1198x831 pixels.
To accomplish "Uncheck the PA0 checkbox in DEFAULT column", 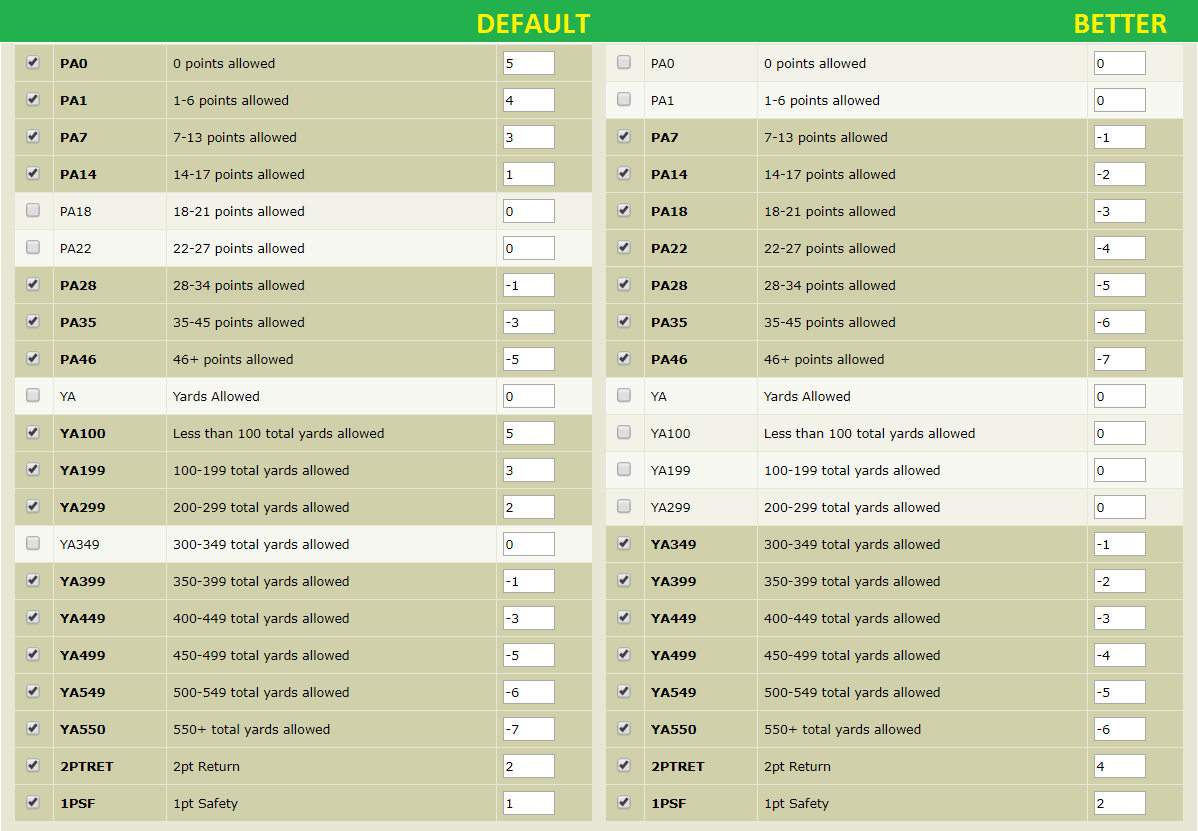I will (x=33, y=62).
